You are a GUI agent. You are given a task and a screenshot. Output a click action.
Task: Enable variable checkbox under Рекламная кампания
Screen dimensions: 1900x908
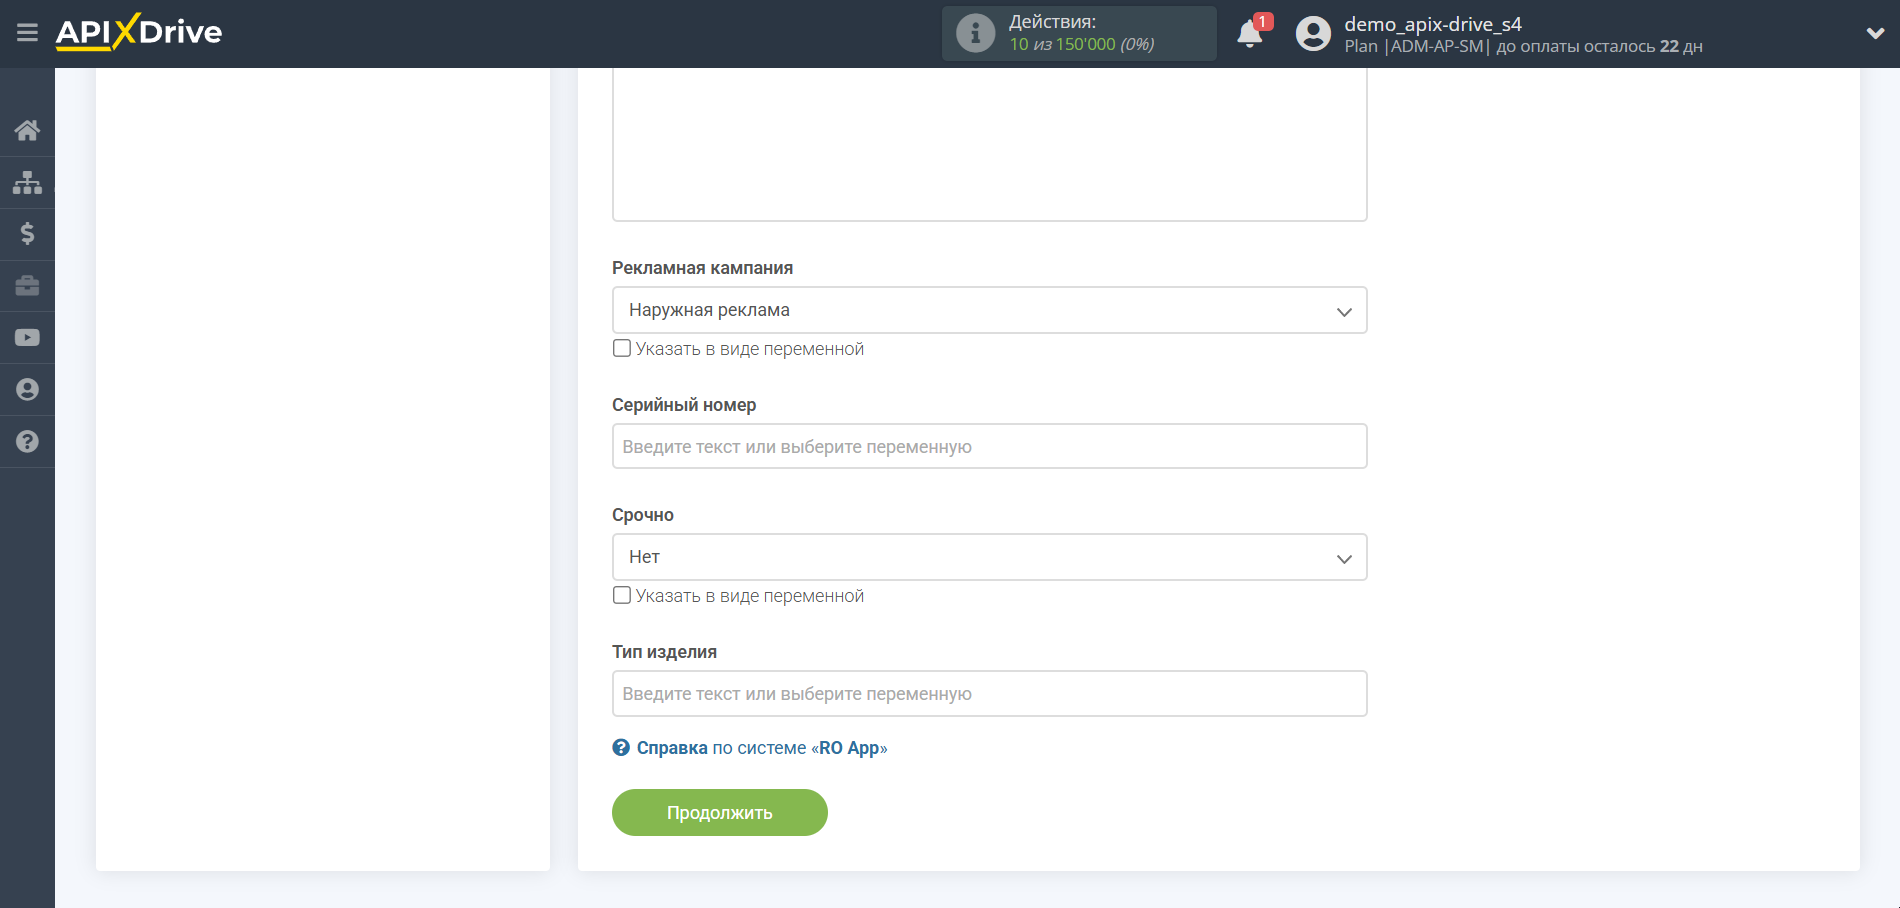[x=622, y=348]
